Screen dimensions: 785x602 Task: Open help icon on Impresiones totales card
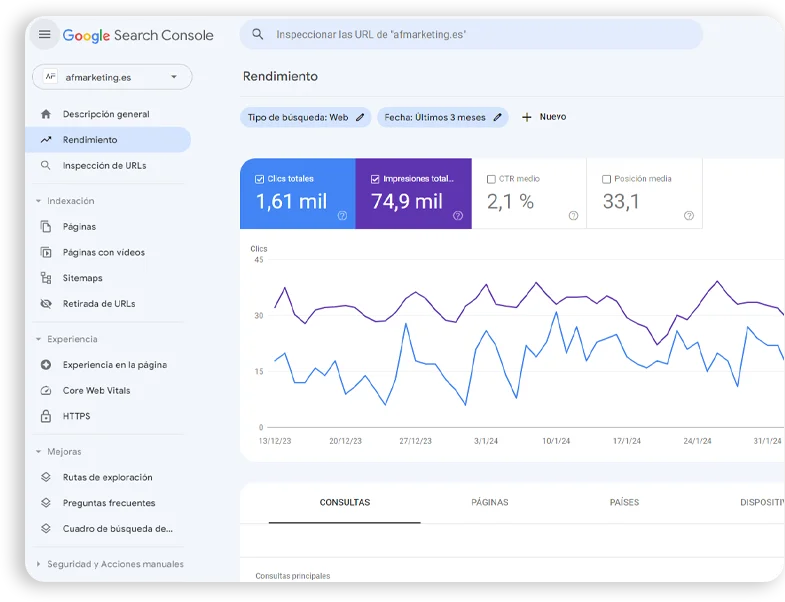pos(458,216)
